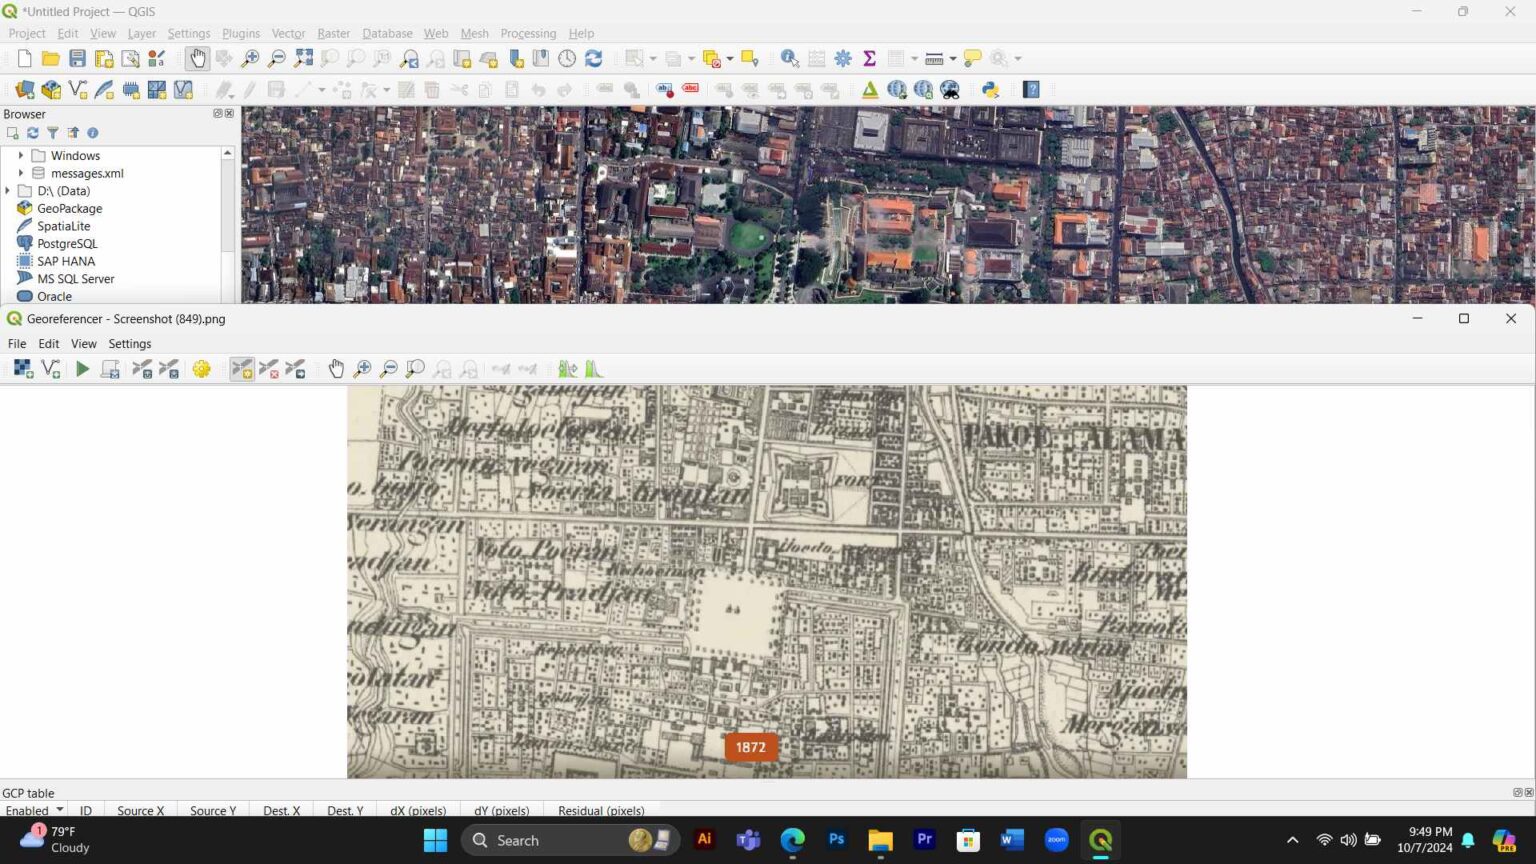
Task: Refresh the Browser panel
Action: click(32, 133)
